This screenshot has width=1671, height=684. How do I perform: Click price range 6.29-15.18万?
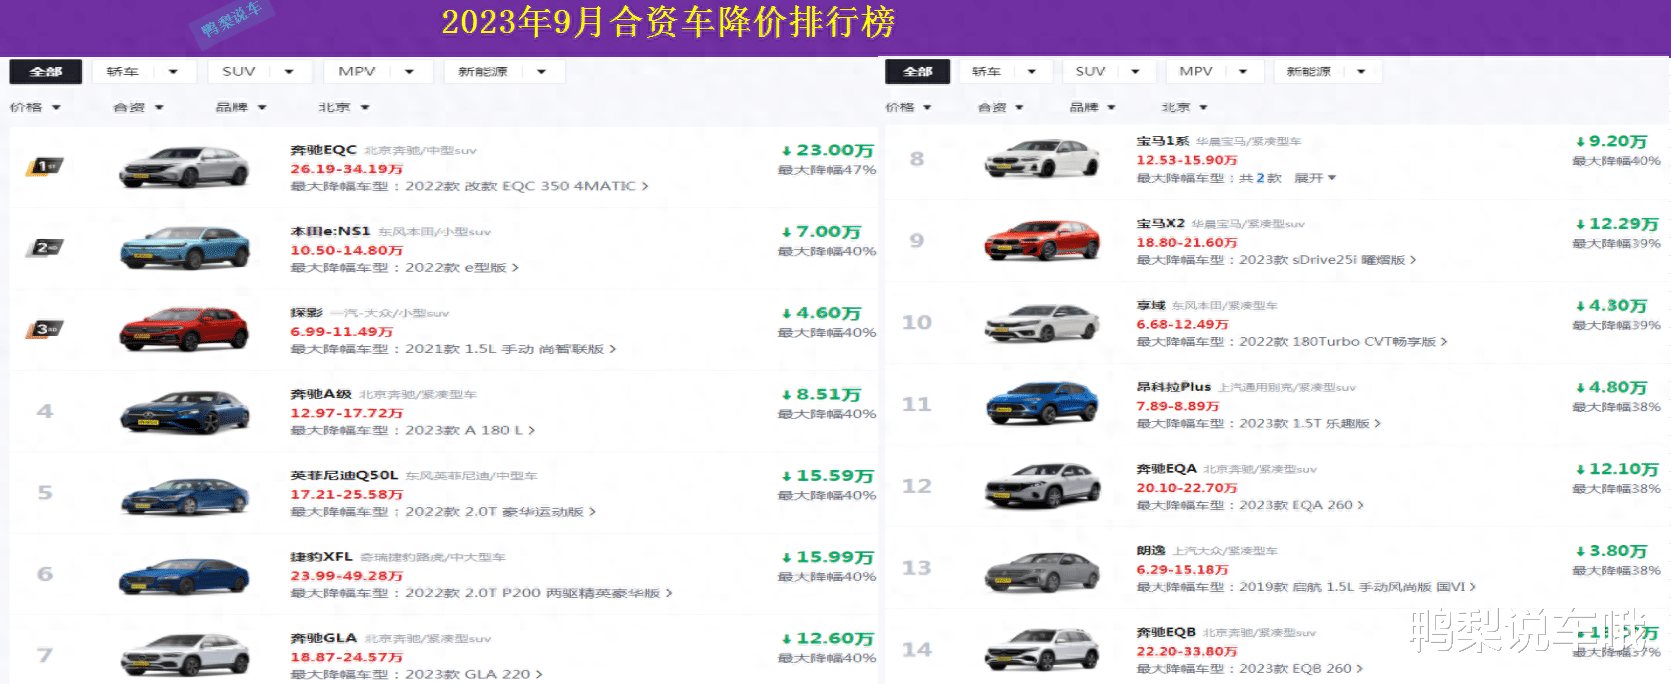[x=1182, y=570]
